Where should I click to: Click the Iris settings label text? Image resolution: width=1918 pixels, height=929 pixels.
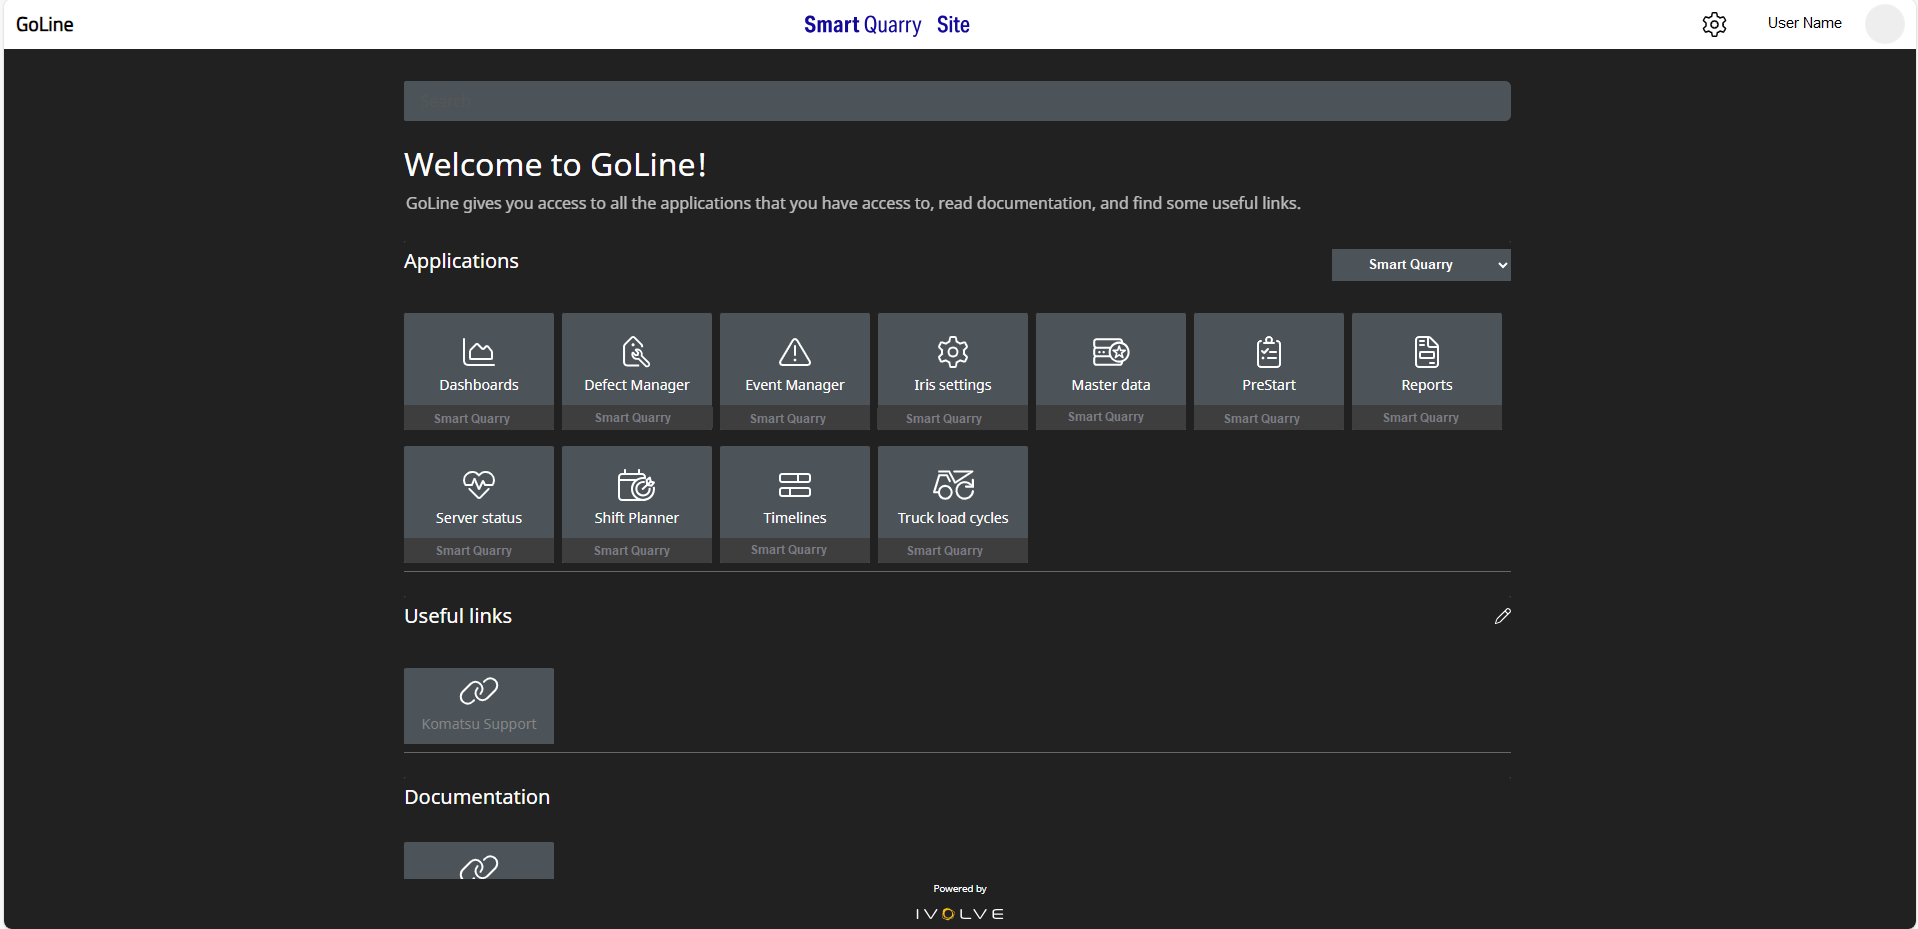[953, 385]
